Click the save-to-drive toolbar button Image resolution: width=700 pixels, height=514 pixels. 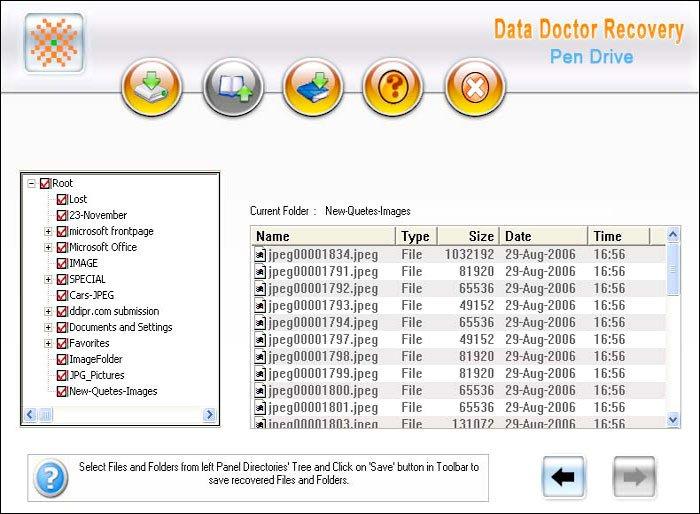pyautogui.click(x=152, y=87)
